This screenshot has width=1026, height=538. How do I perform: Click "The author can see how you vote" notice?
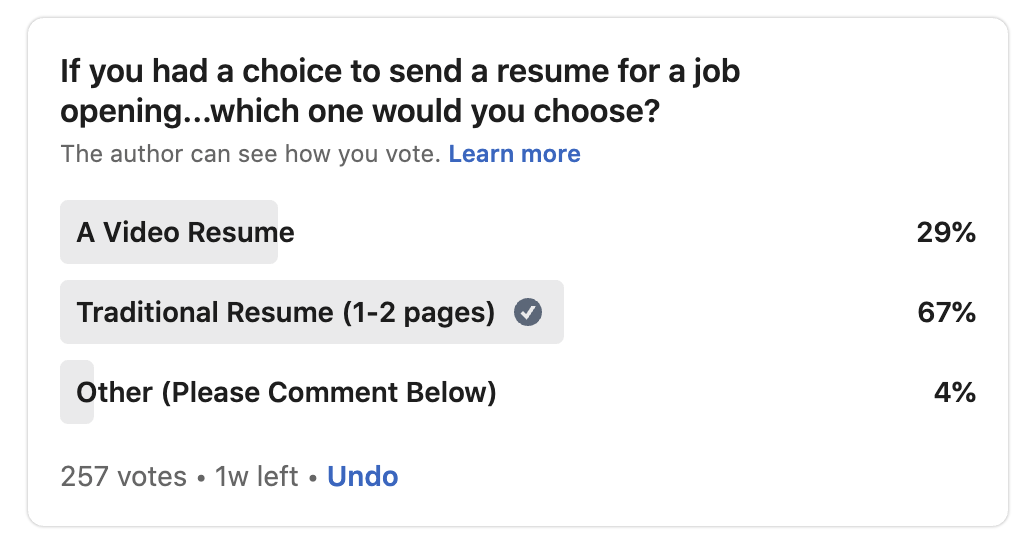[x=250, y=154]
